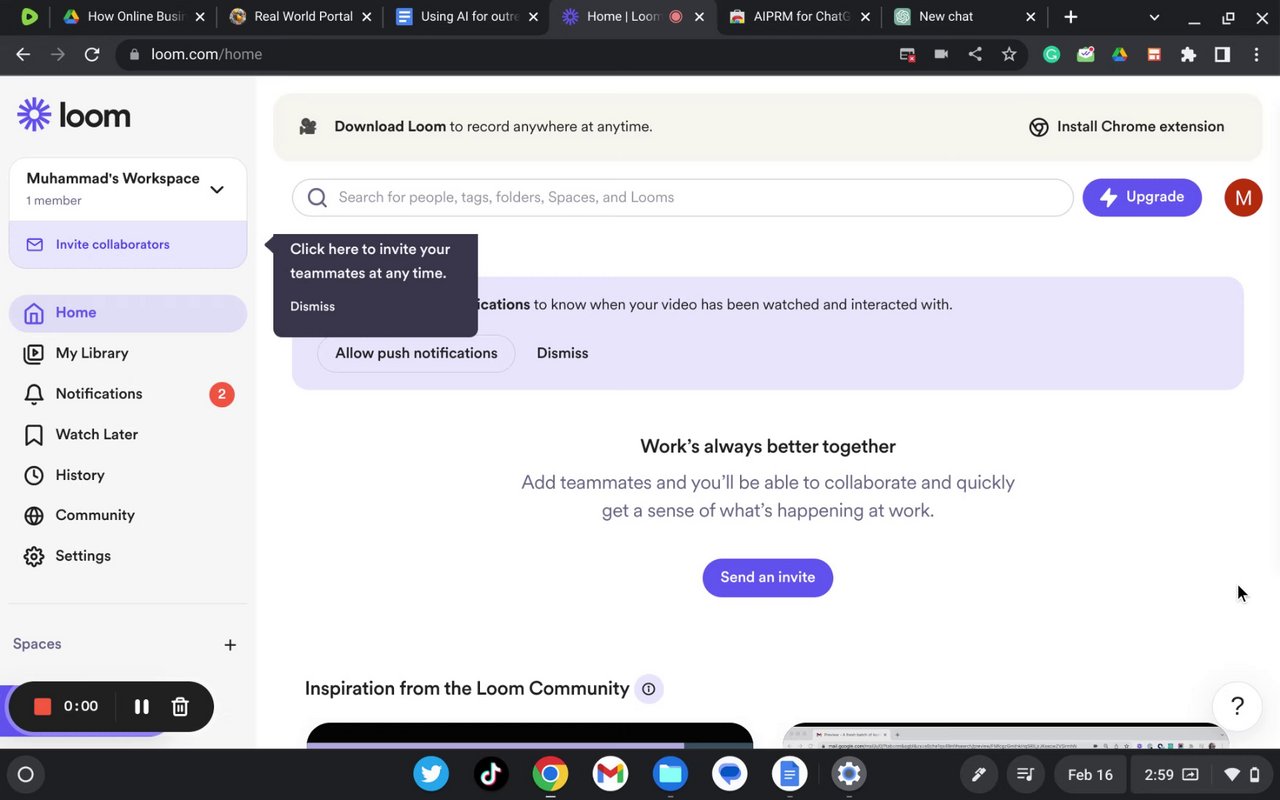Click share icon in address bar
This screenshot has height=800, width=1280.
(975, 55)
